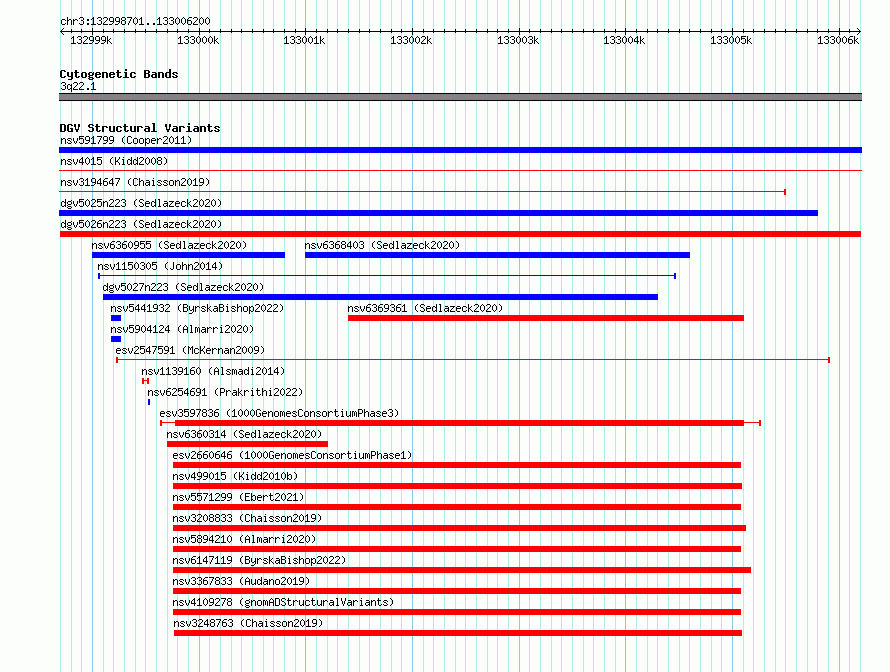Select esv3597836 (1000GenomesConsortiumPhase3) label
The width and height of the screenshot is (890, 672).
[279, 413]
